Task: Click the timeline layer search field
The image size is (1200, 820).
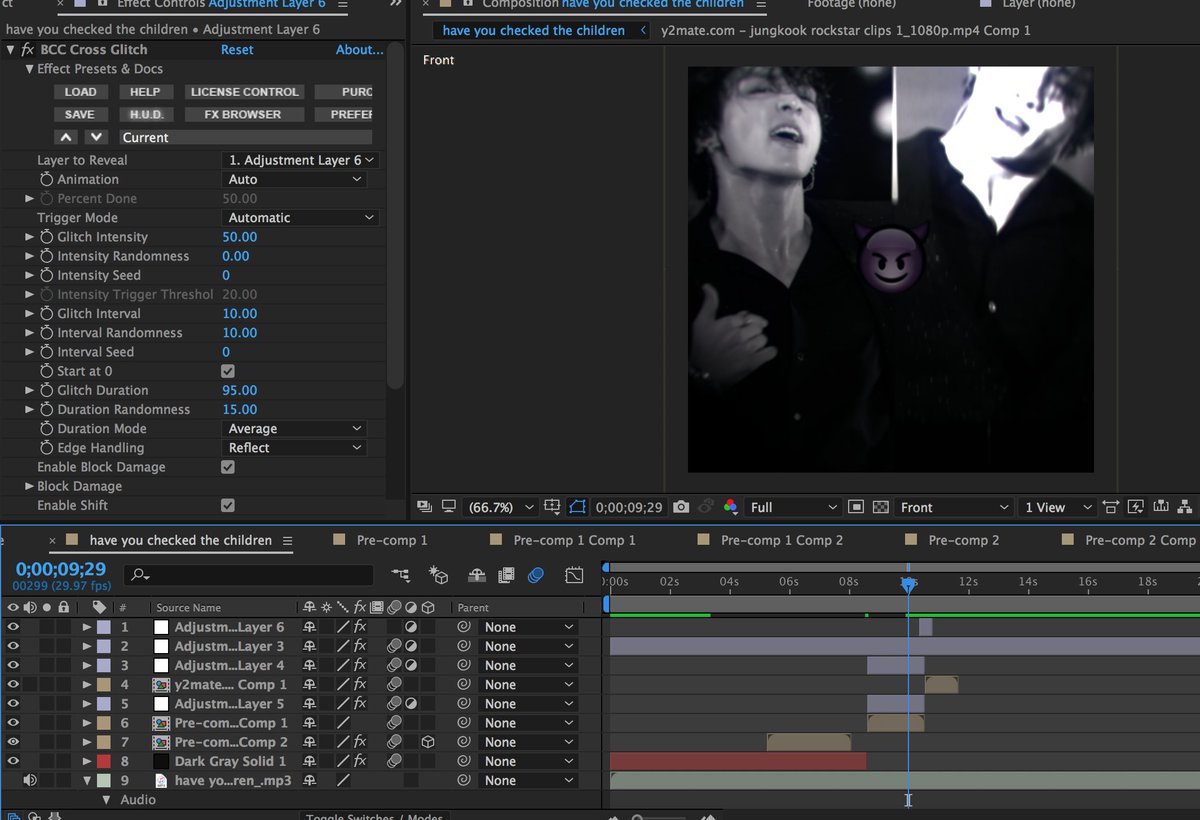Action: pyautogui.click(x=249, y=575)
